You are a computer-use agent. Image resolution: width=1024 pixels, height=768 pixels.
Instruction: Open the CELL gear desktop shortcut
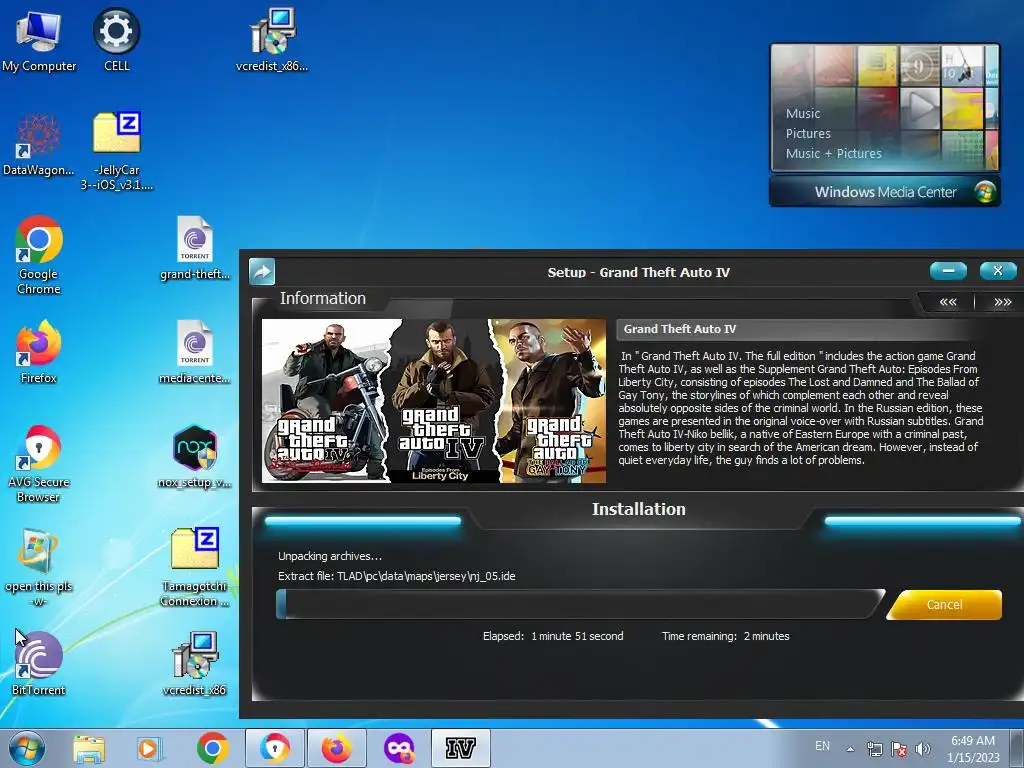click(116, 40)
